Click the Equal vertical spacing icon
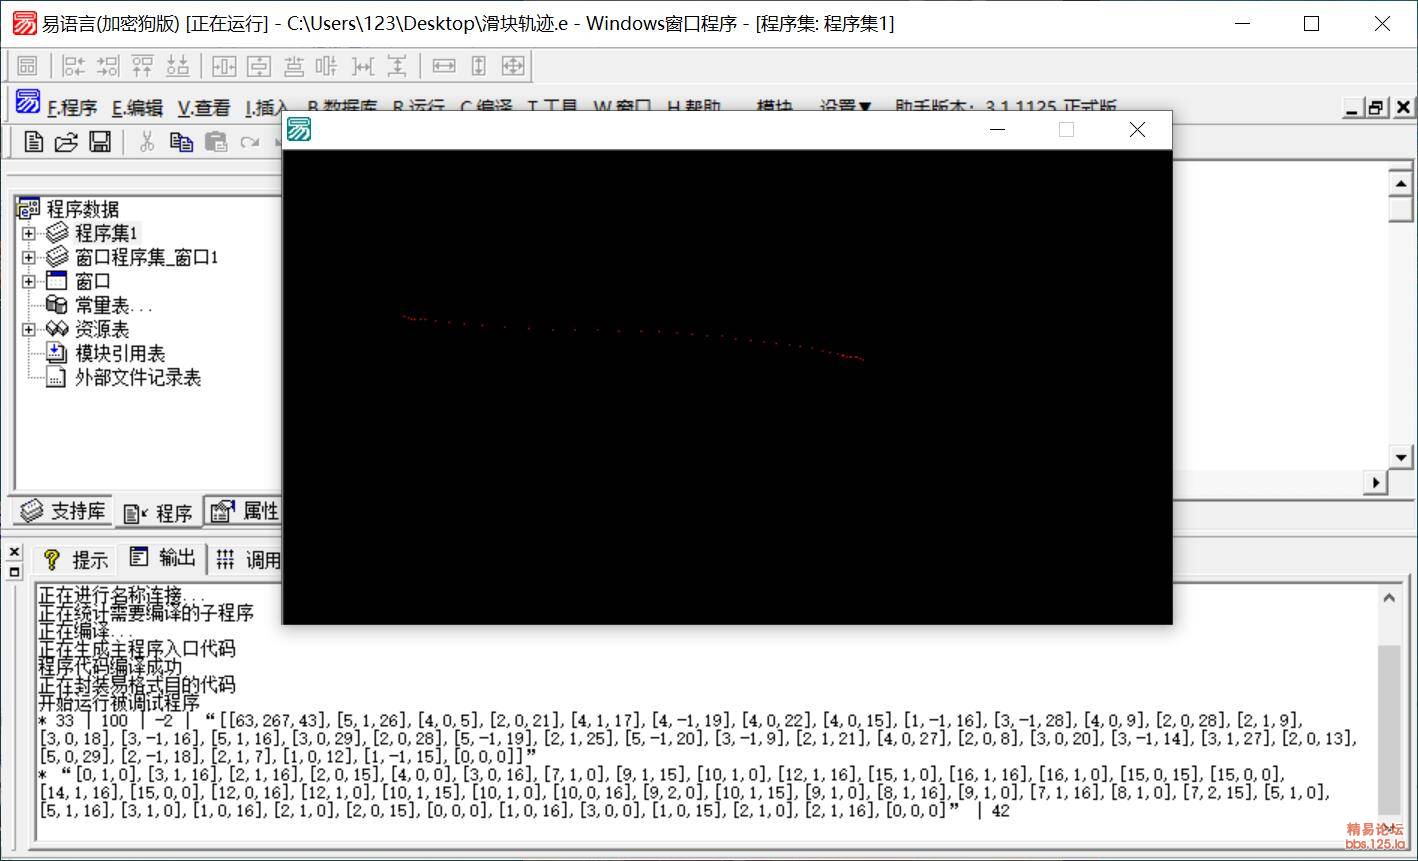This screenshot has height=861, width=1418. pos(397,66)
